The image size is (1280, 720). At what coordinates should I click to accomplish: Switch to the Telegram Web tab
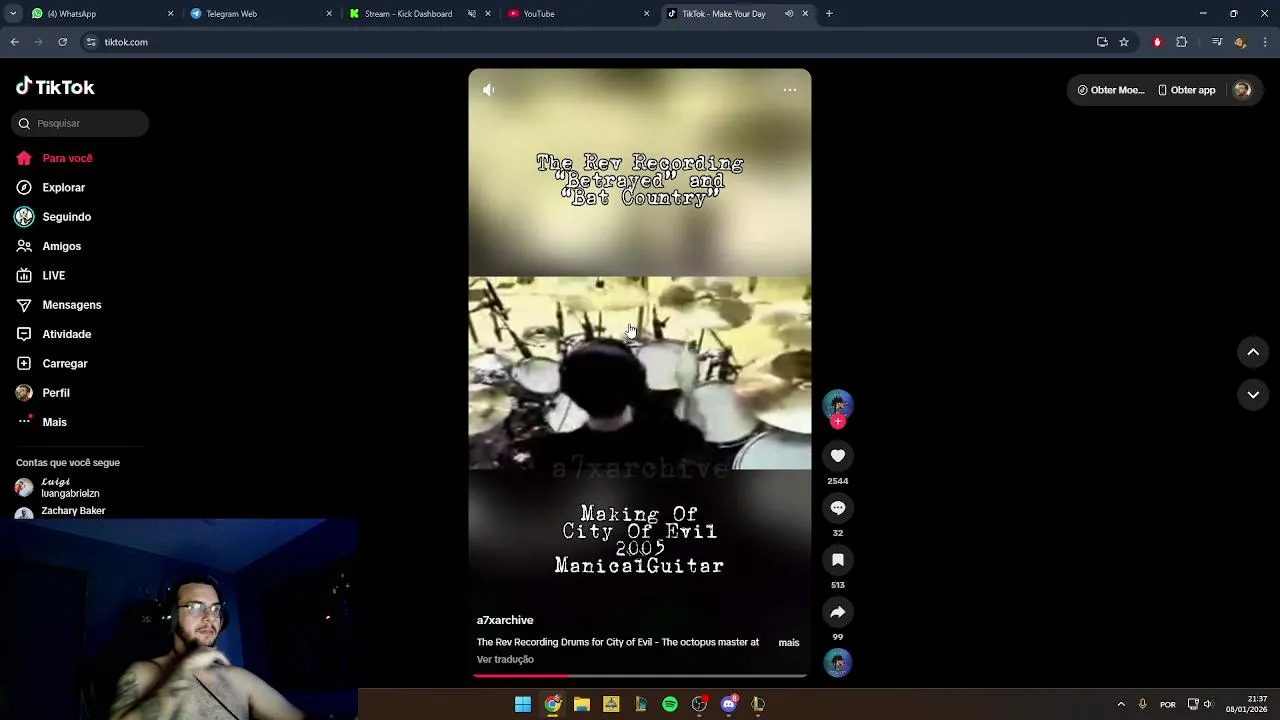click(260, 14)
